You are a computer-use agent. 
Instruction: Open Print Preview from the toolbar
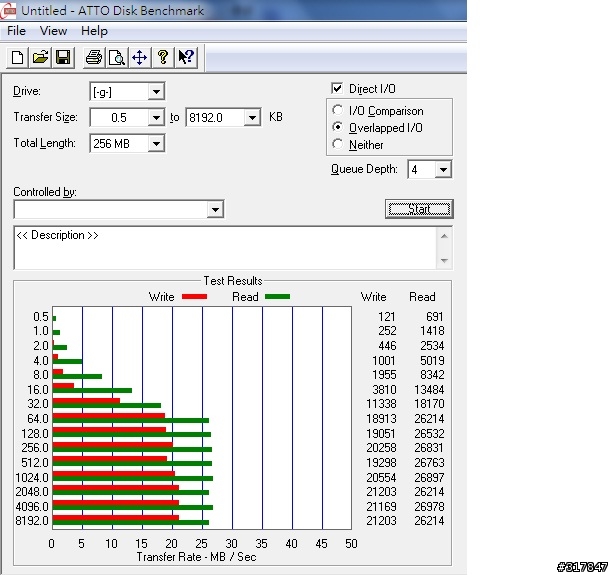coord(117,58)
